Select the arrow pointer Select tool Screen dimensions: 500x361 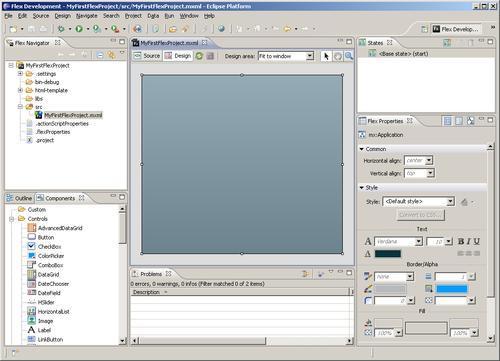pos(326,56)
